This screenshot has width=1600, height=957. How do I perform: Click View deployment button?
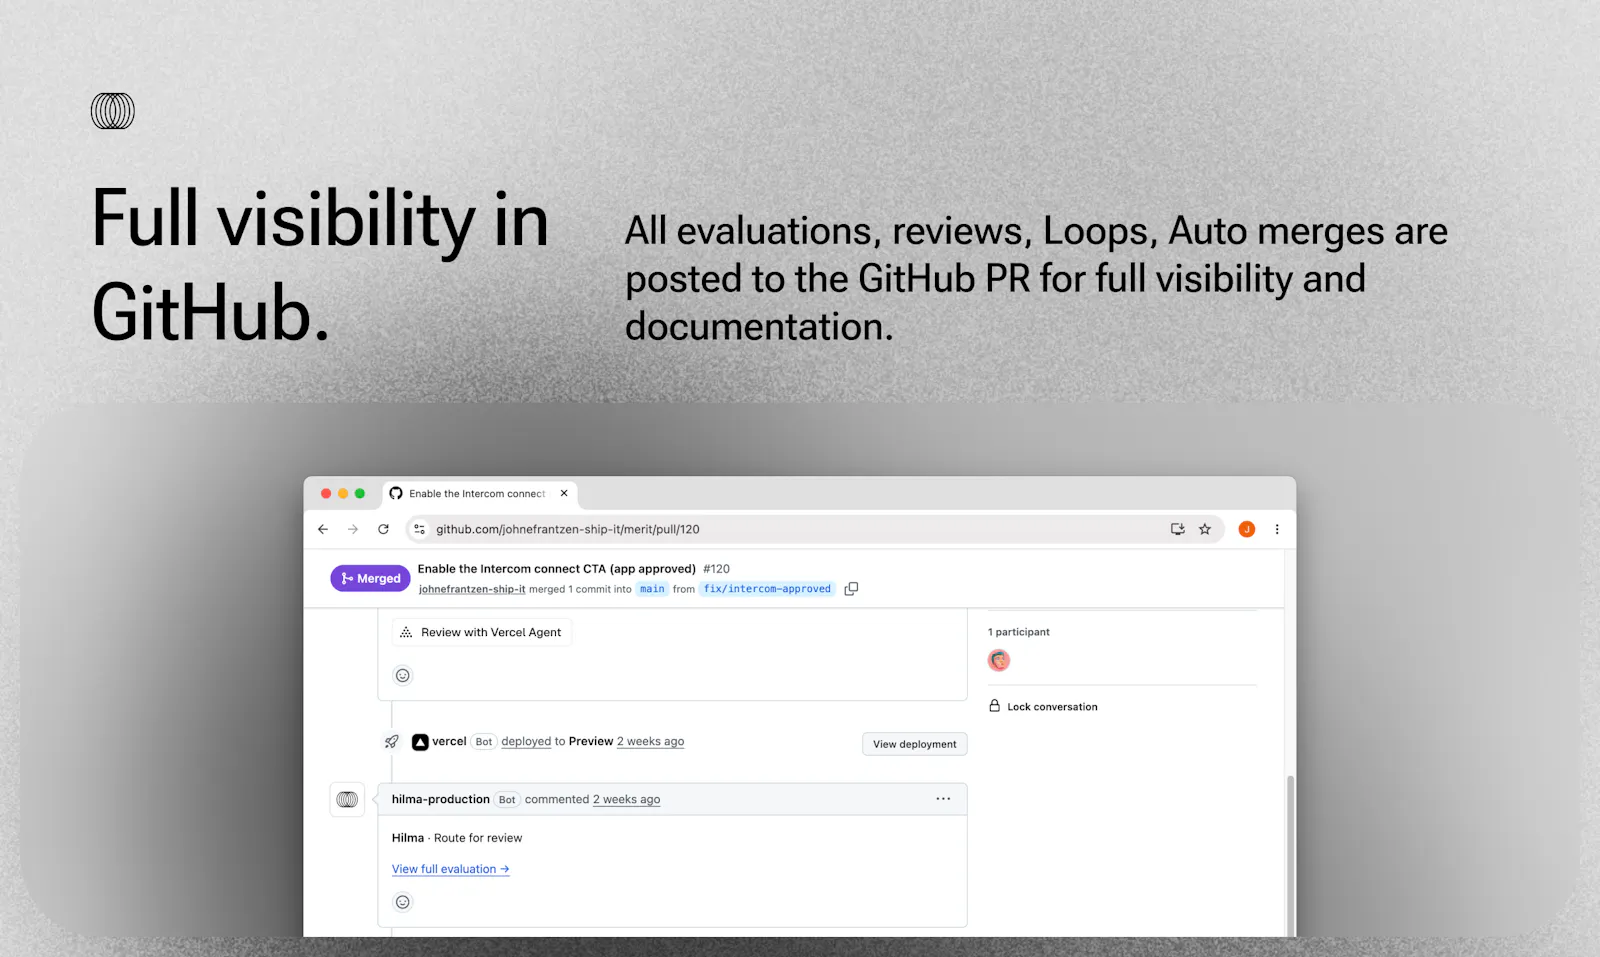click(915, 744)
